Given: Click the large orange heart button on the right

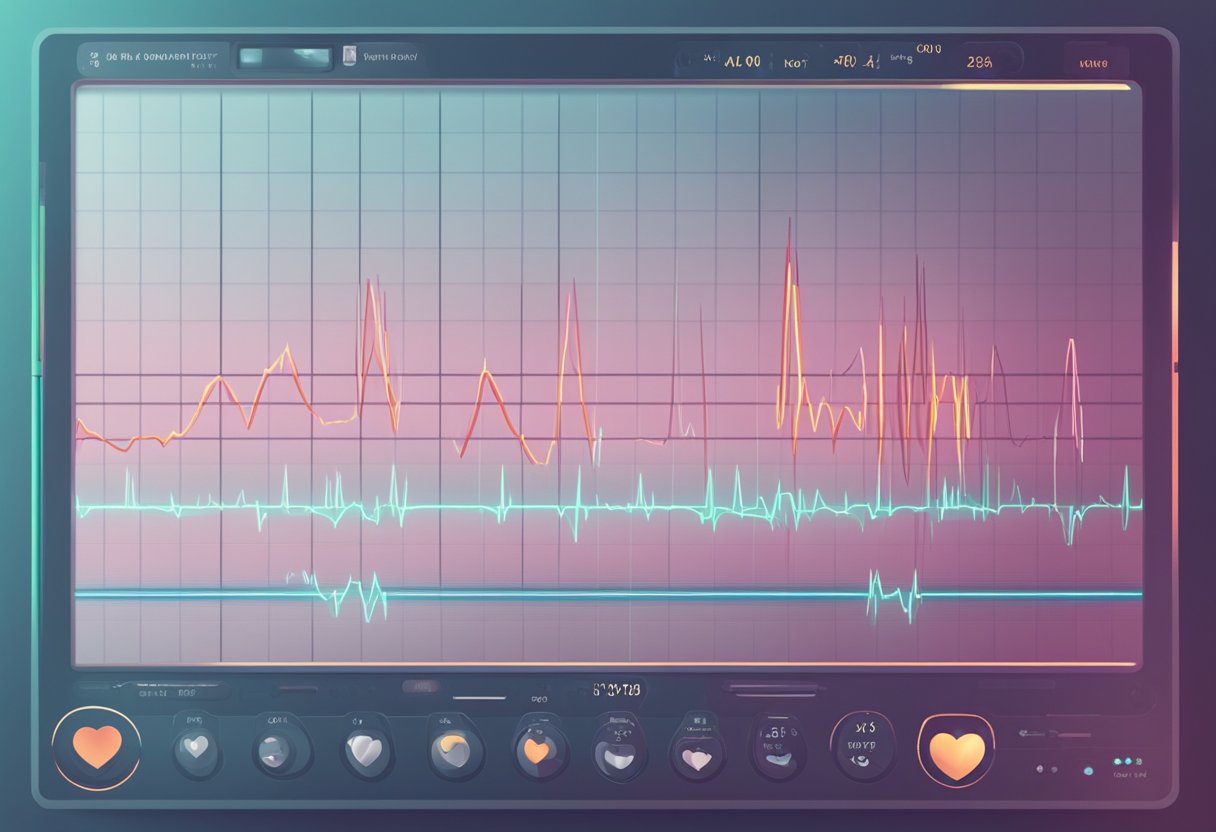Looking at the screenshot, I should 955,747.
